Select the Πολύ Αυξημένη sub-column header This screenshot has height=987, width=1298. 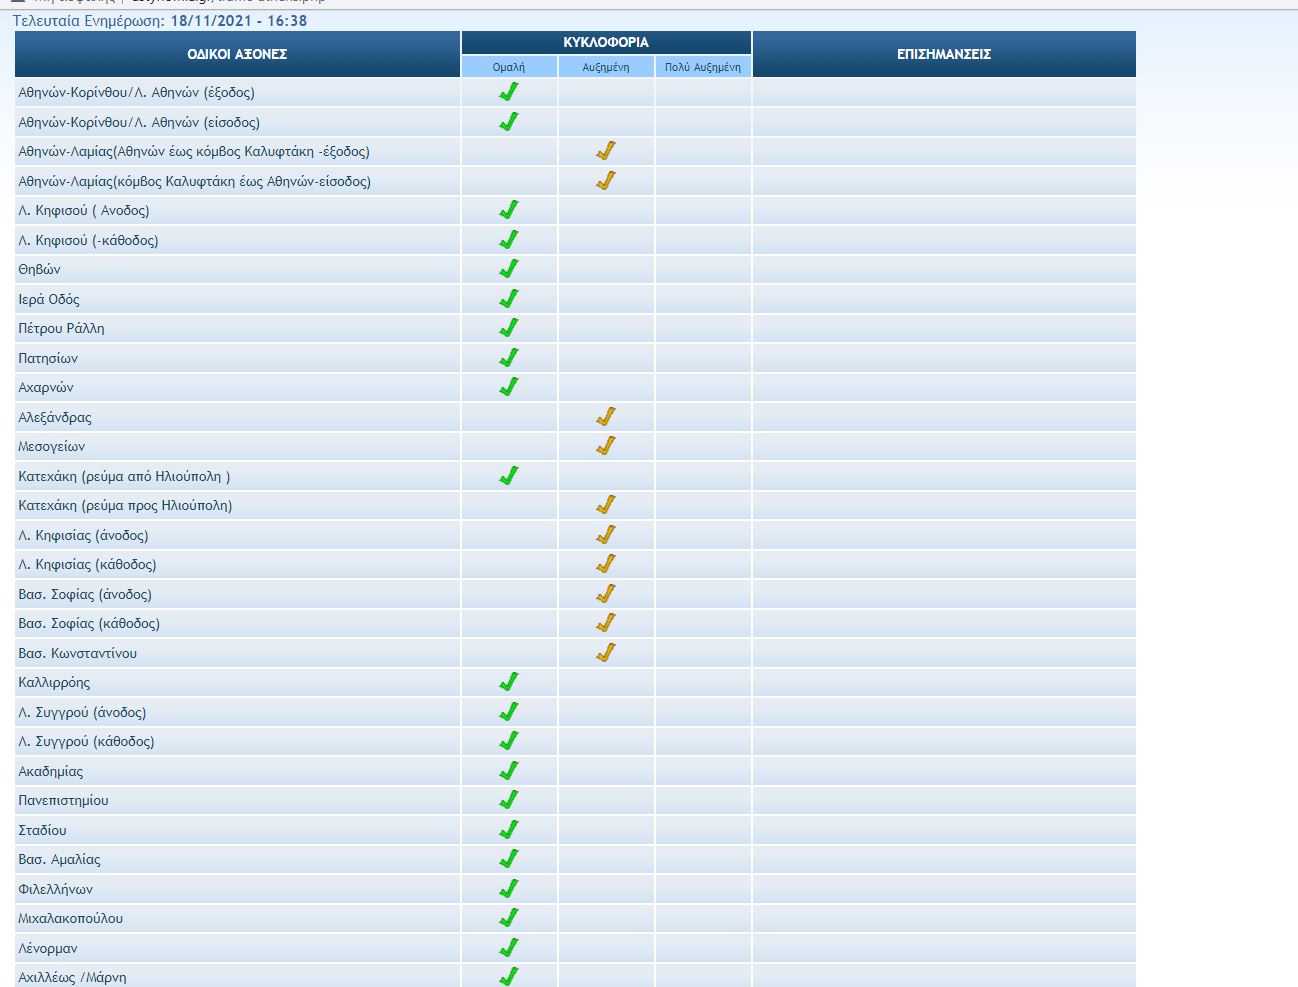coord(703,67)
